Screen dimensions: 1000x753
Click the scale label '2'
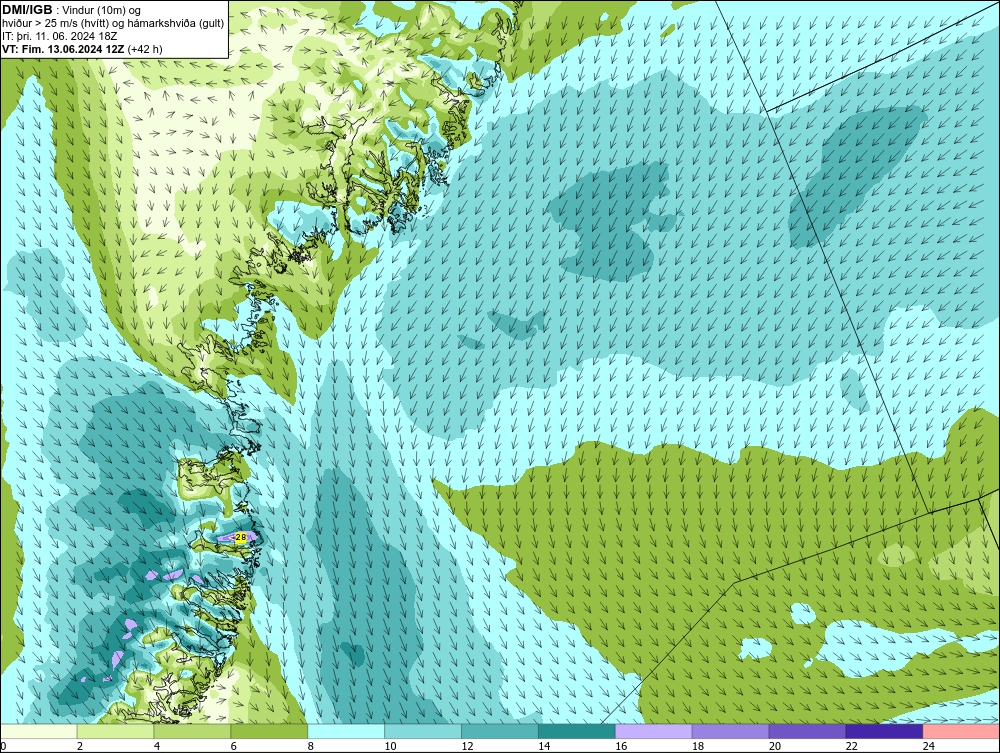coord(80,746)
